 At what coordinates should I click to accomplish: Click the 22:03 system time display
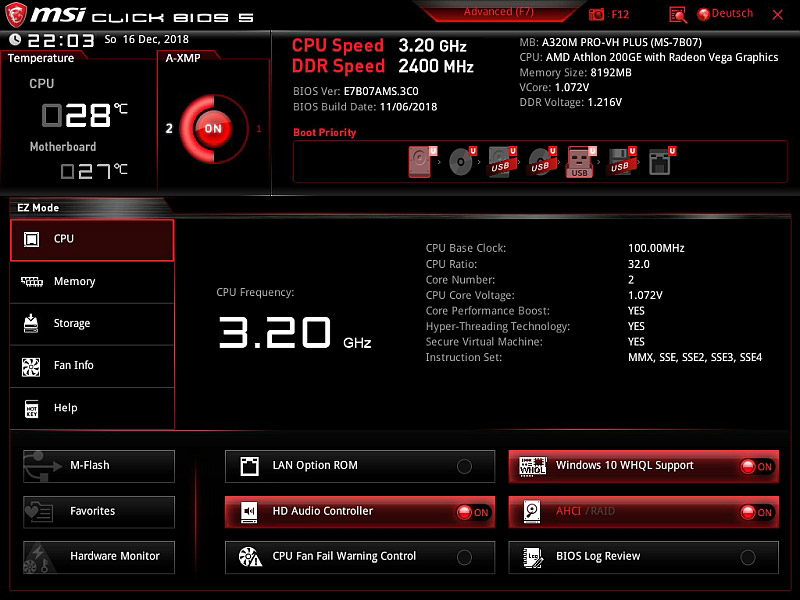pos(61,40)
